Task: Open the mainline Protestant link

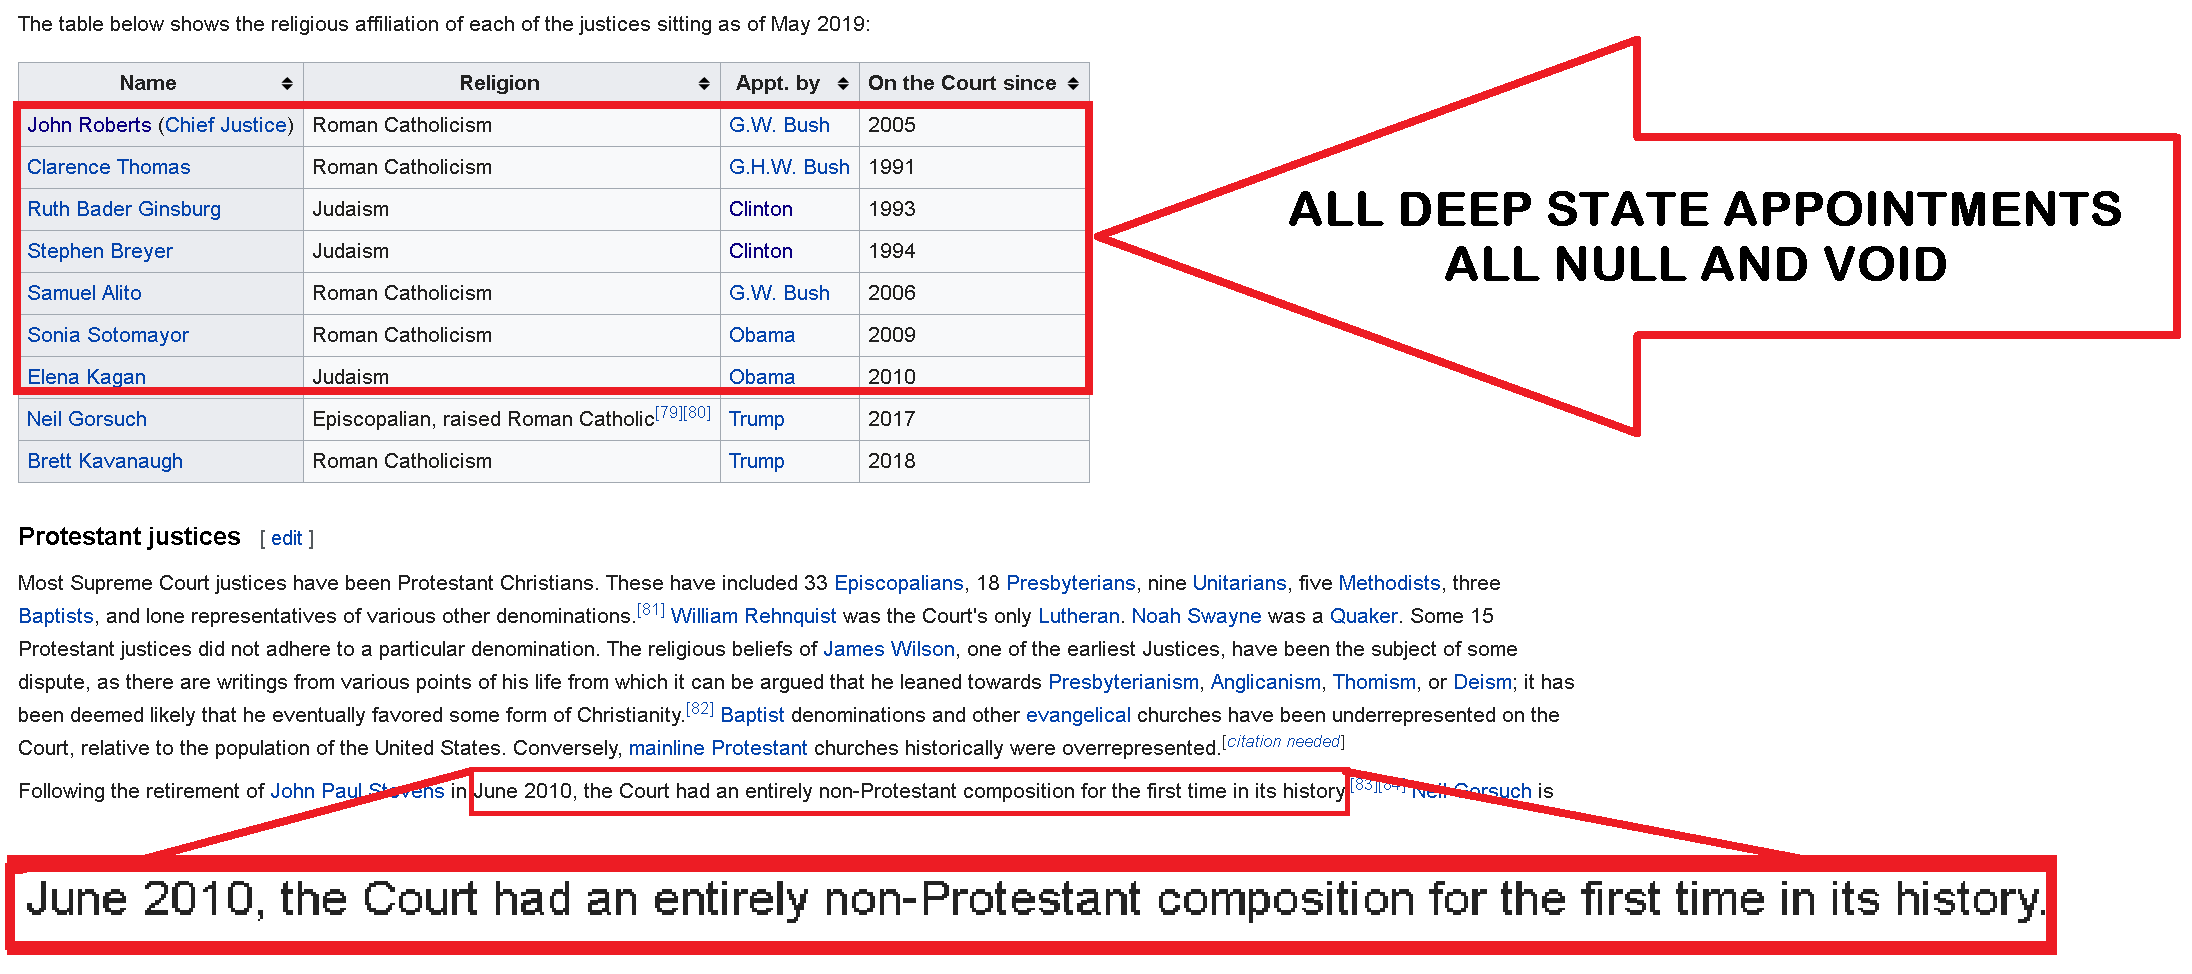Action: click(717, 748)
